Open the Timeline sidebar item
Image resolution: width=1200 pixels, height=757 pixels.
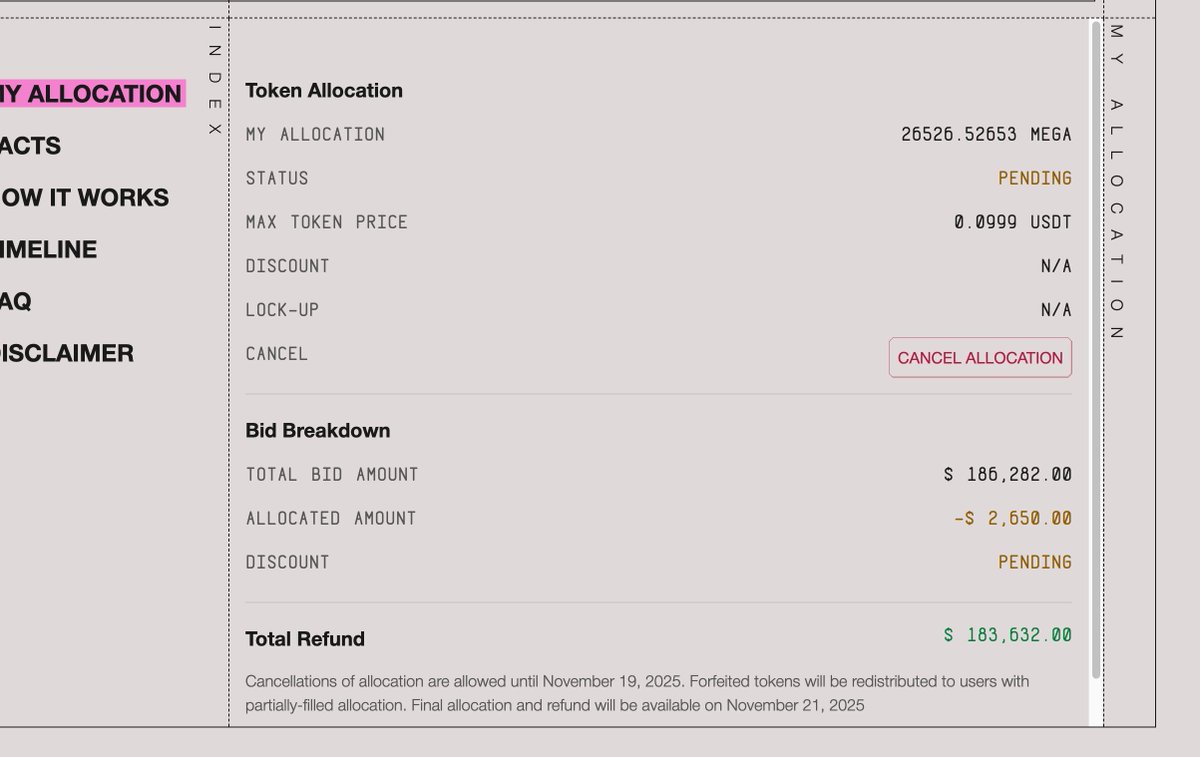coord(49,250)
